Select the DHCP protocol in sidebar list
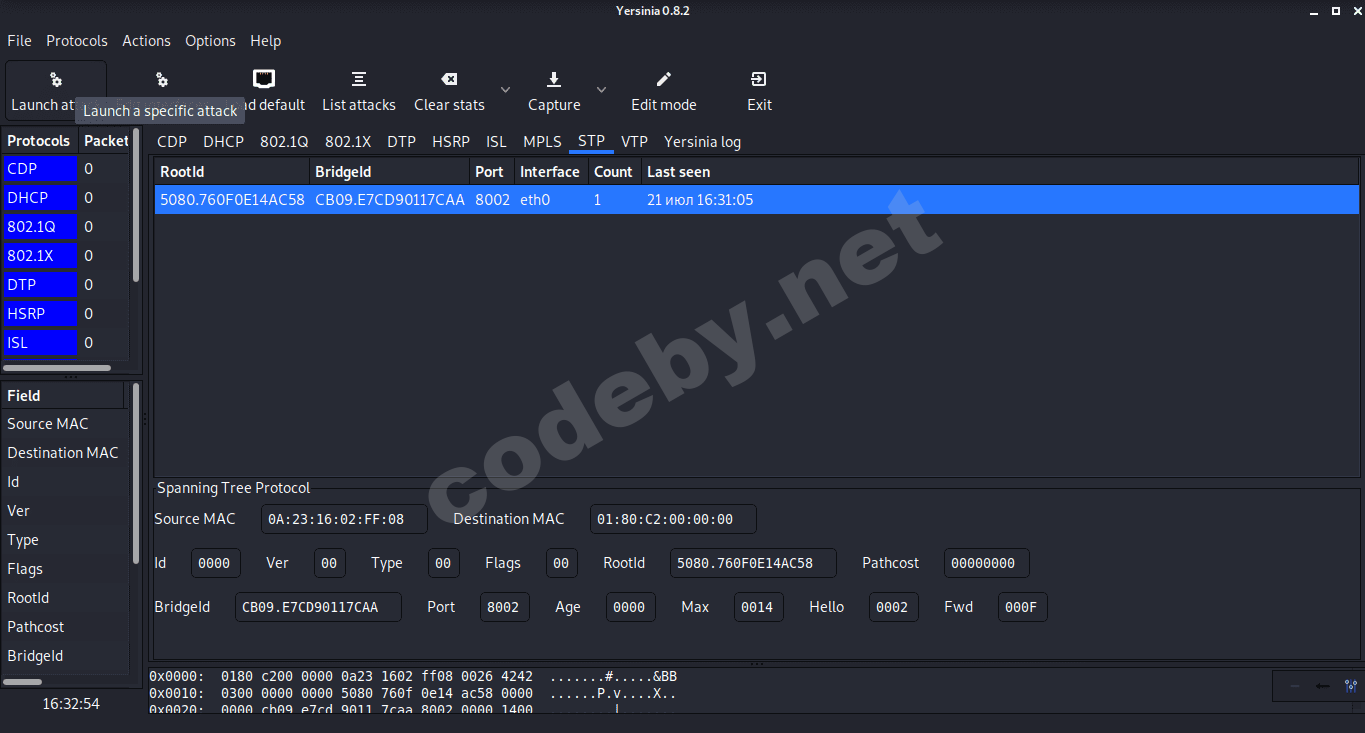1365x733 pixels. tap(40, 198)
